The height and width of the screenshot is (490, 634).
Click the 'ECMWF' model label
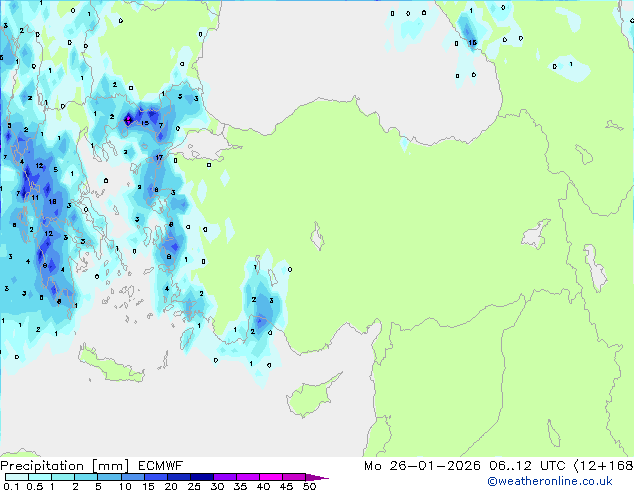(x=161, y=466)
